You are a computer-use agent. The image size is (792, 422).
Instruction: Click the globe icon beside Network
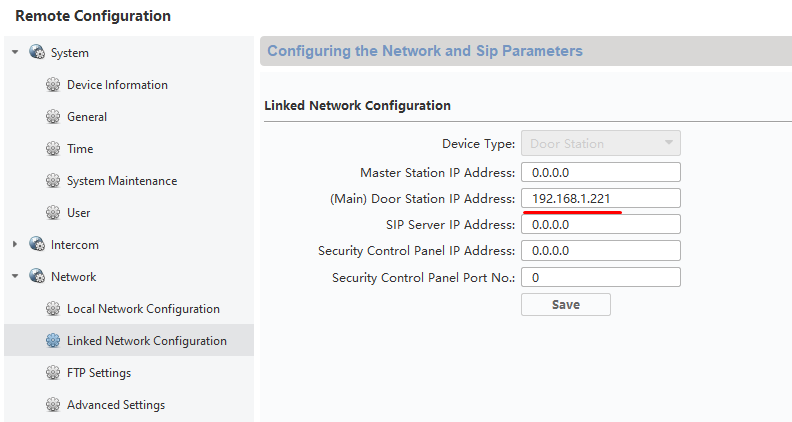[37, 276]
